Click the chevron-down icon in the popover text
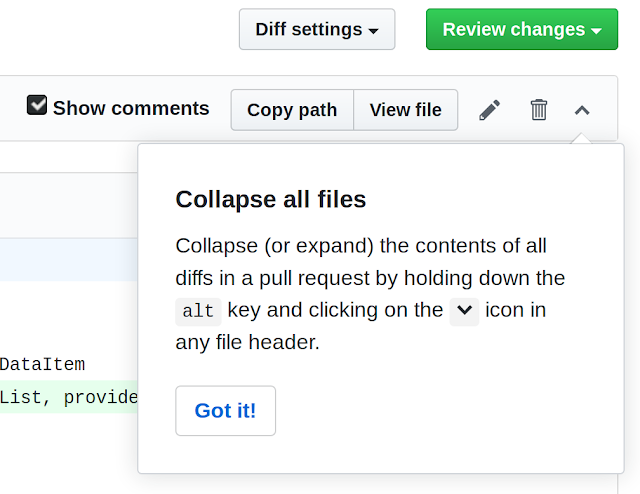 pos(464,312)
